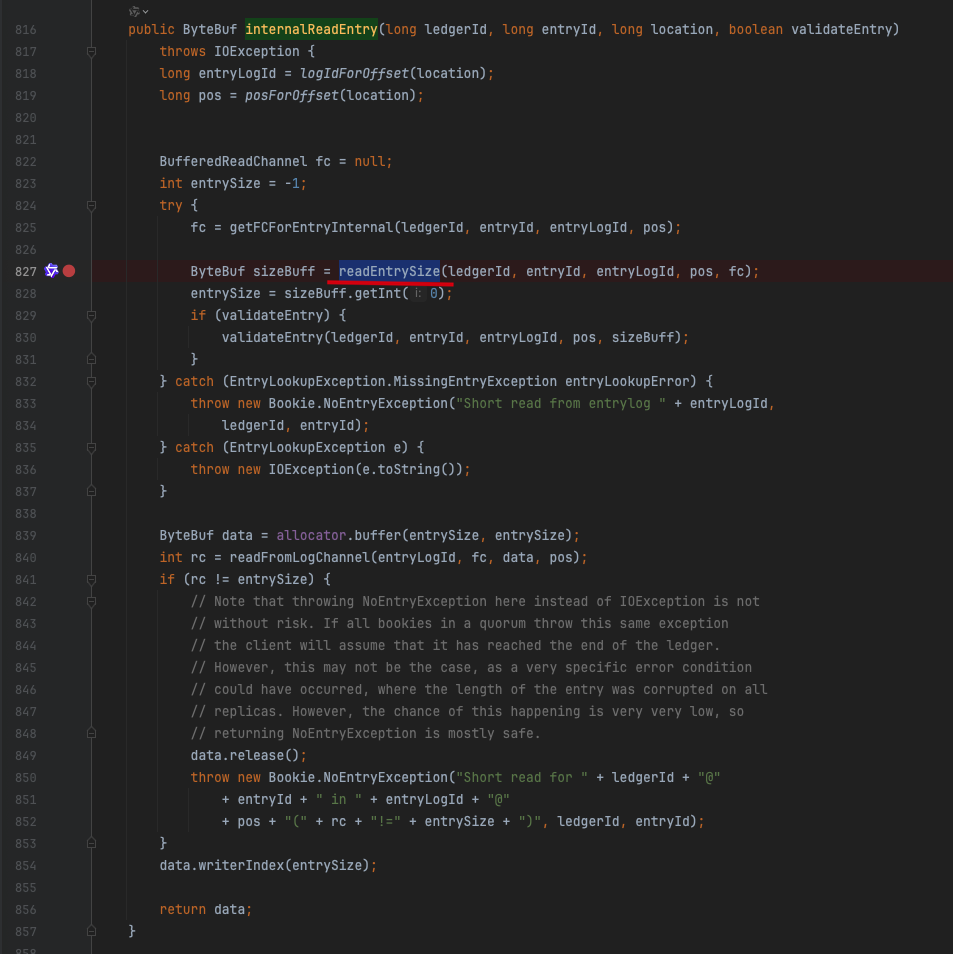Click line number 856 in the gutter
Screen dimensions: 953x954
[26, 910]
